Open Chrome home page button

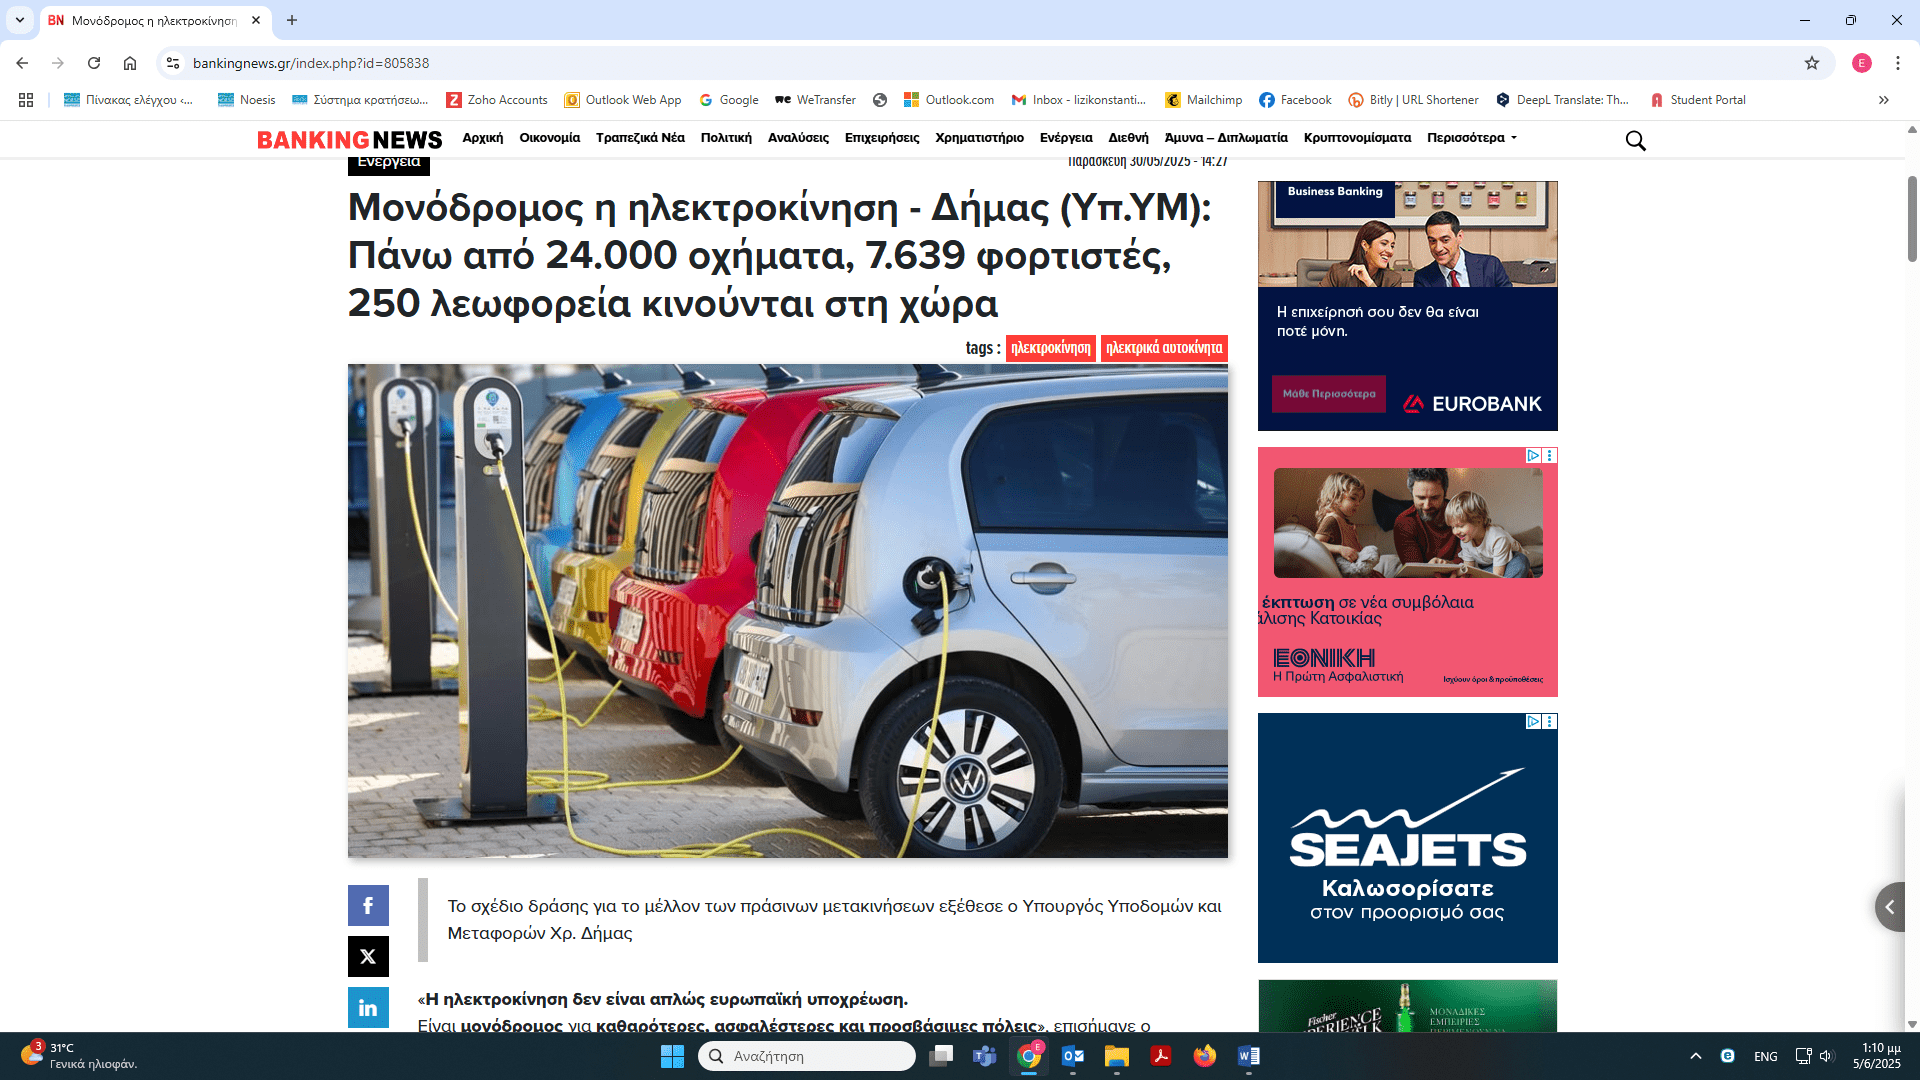click(x=130, y=63)
